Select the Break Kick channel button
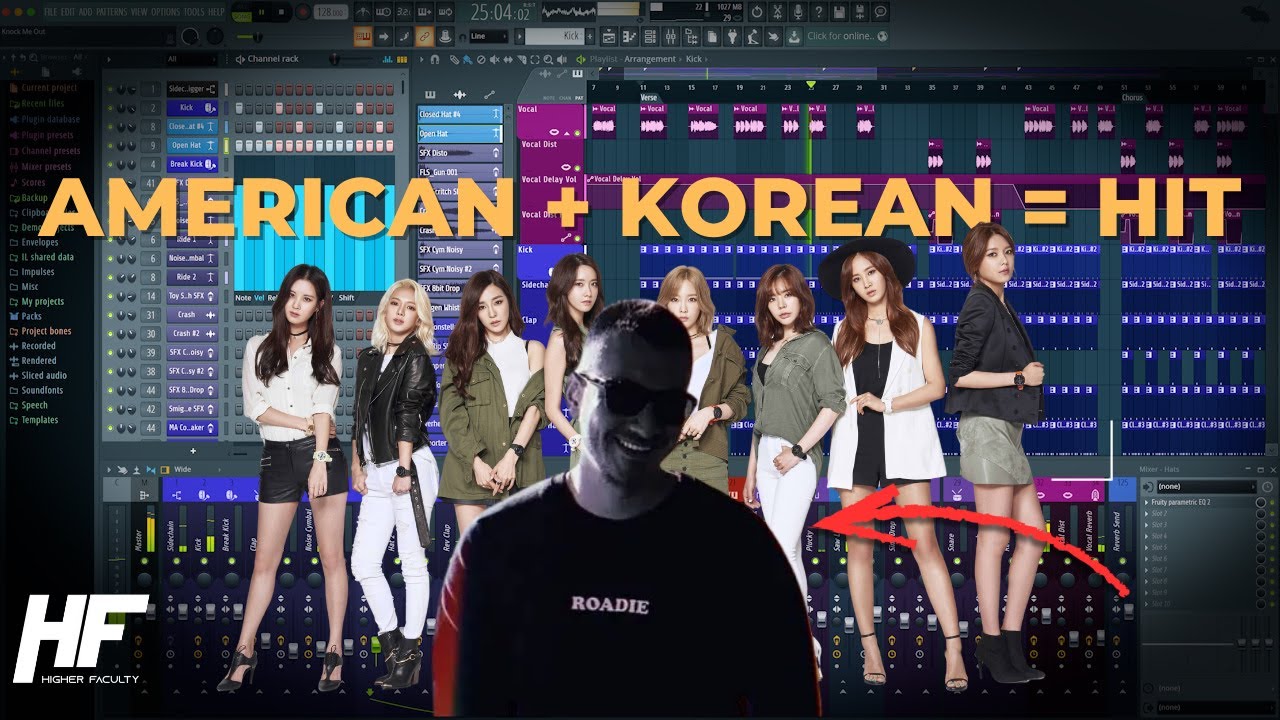This screenshot has width=1280, height=720. tap(192, 163)
